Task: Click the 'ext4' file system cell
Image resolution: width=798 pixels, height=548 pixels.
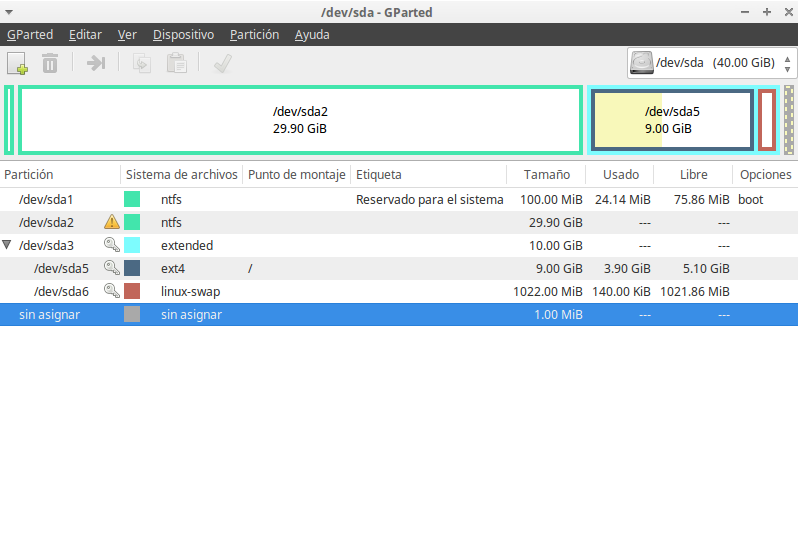Action: 173,269
